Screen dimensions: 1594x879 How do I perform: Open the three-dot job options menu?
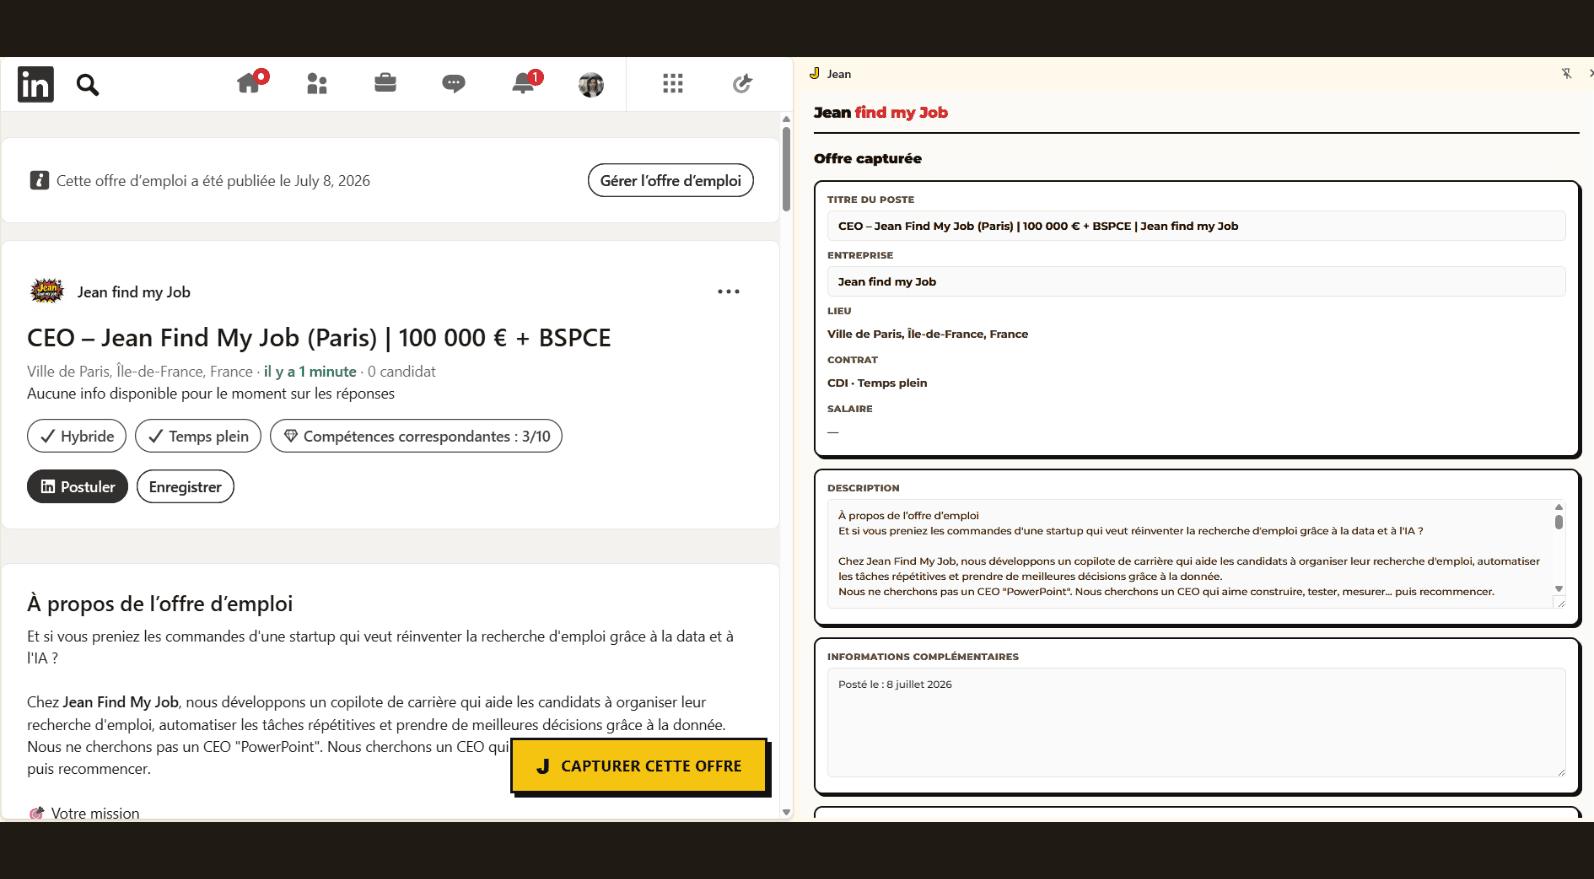click(x=729, y=292)
